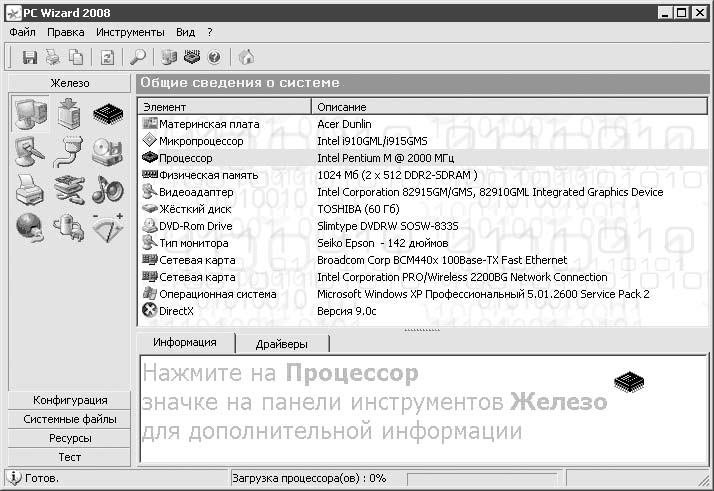Click the Print toolbar icon
Screen dimensions: 714x491
53,57
